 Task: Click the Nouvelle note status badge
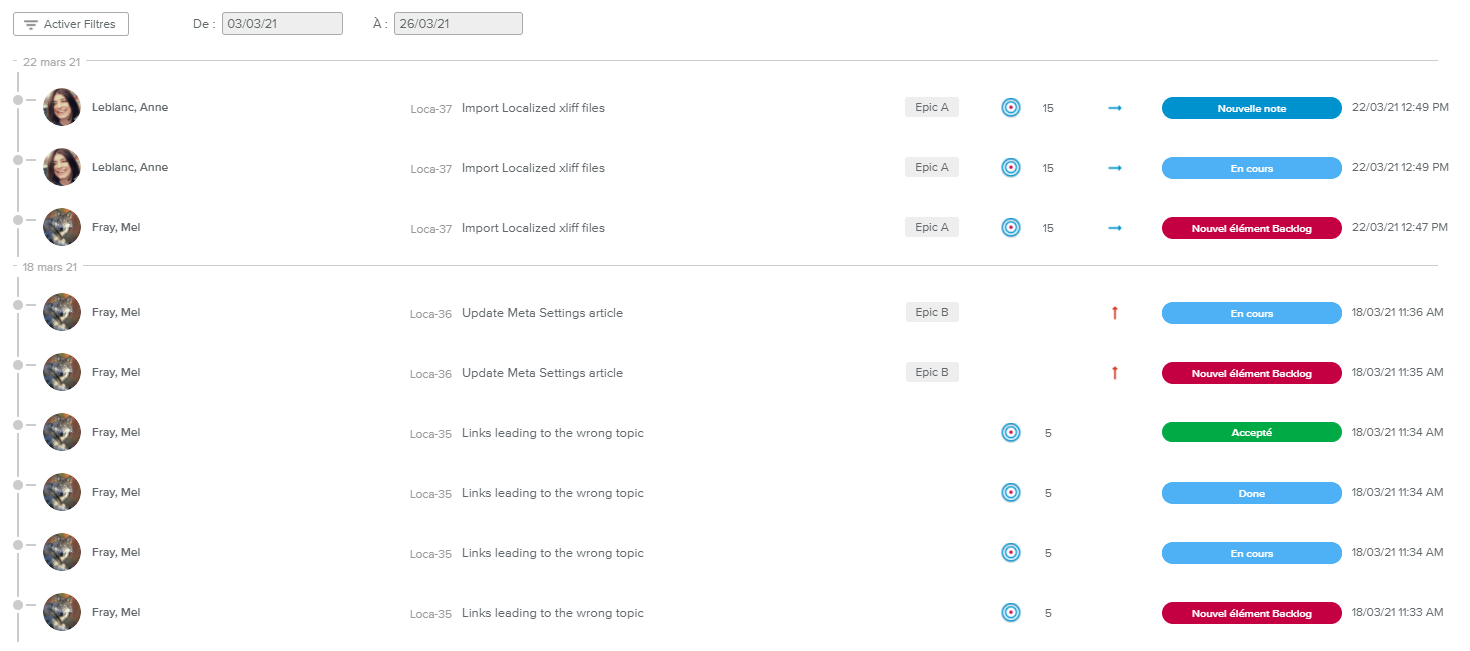point(1251,108)
